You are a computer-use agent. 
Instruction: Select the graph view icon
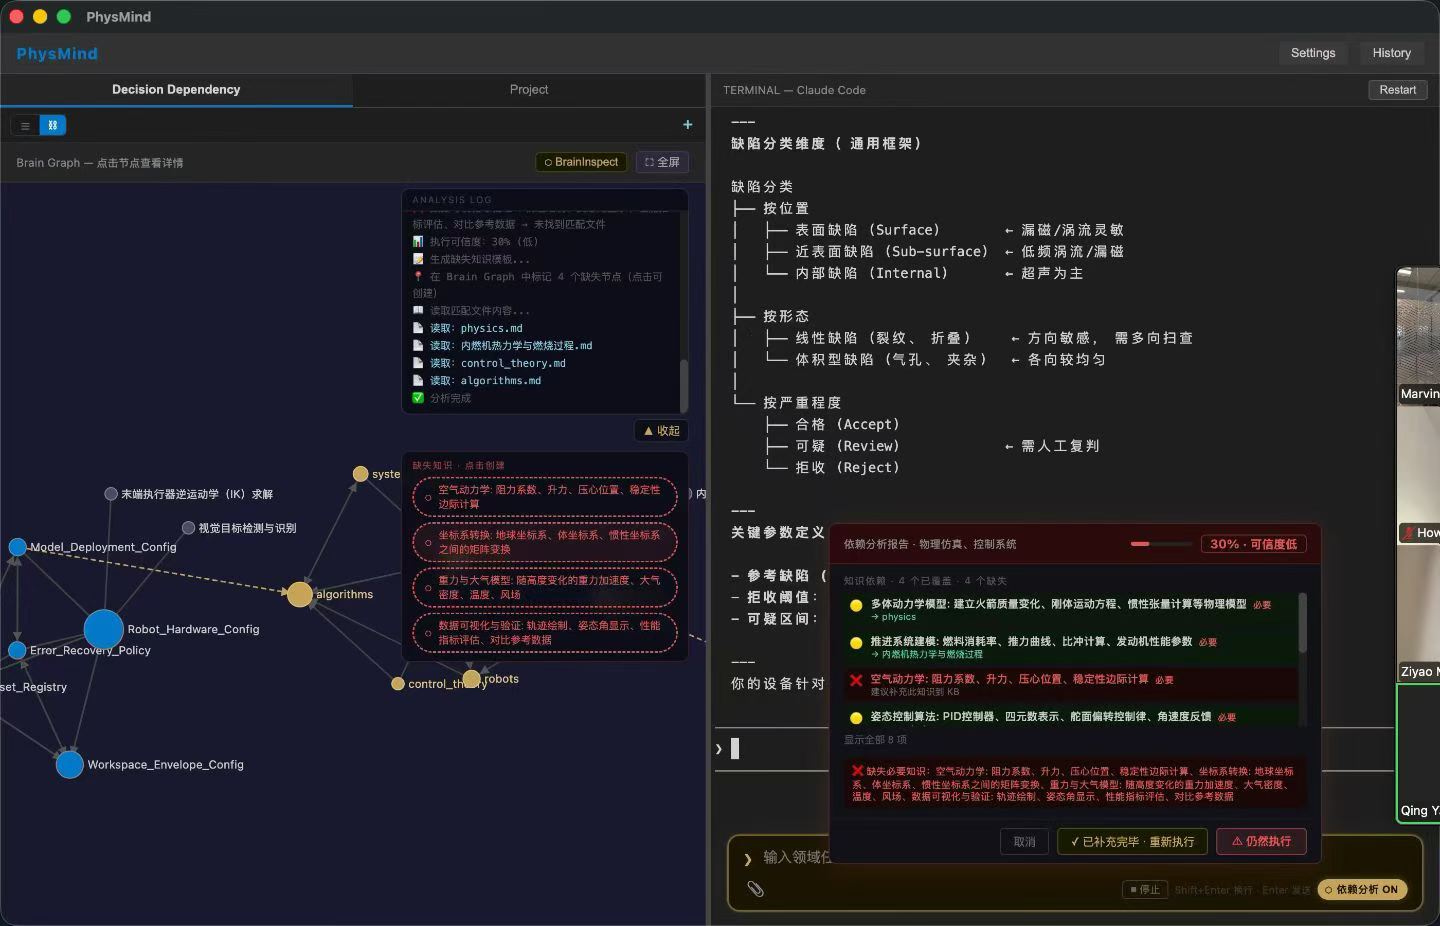[x=52, y=125]
